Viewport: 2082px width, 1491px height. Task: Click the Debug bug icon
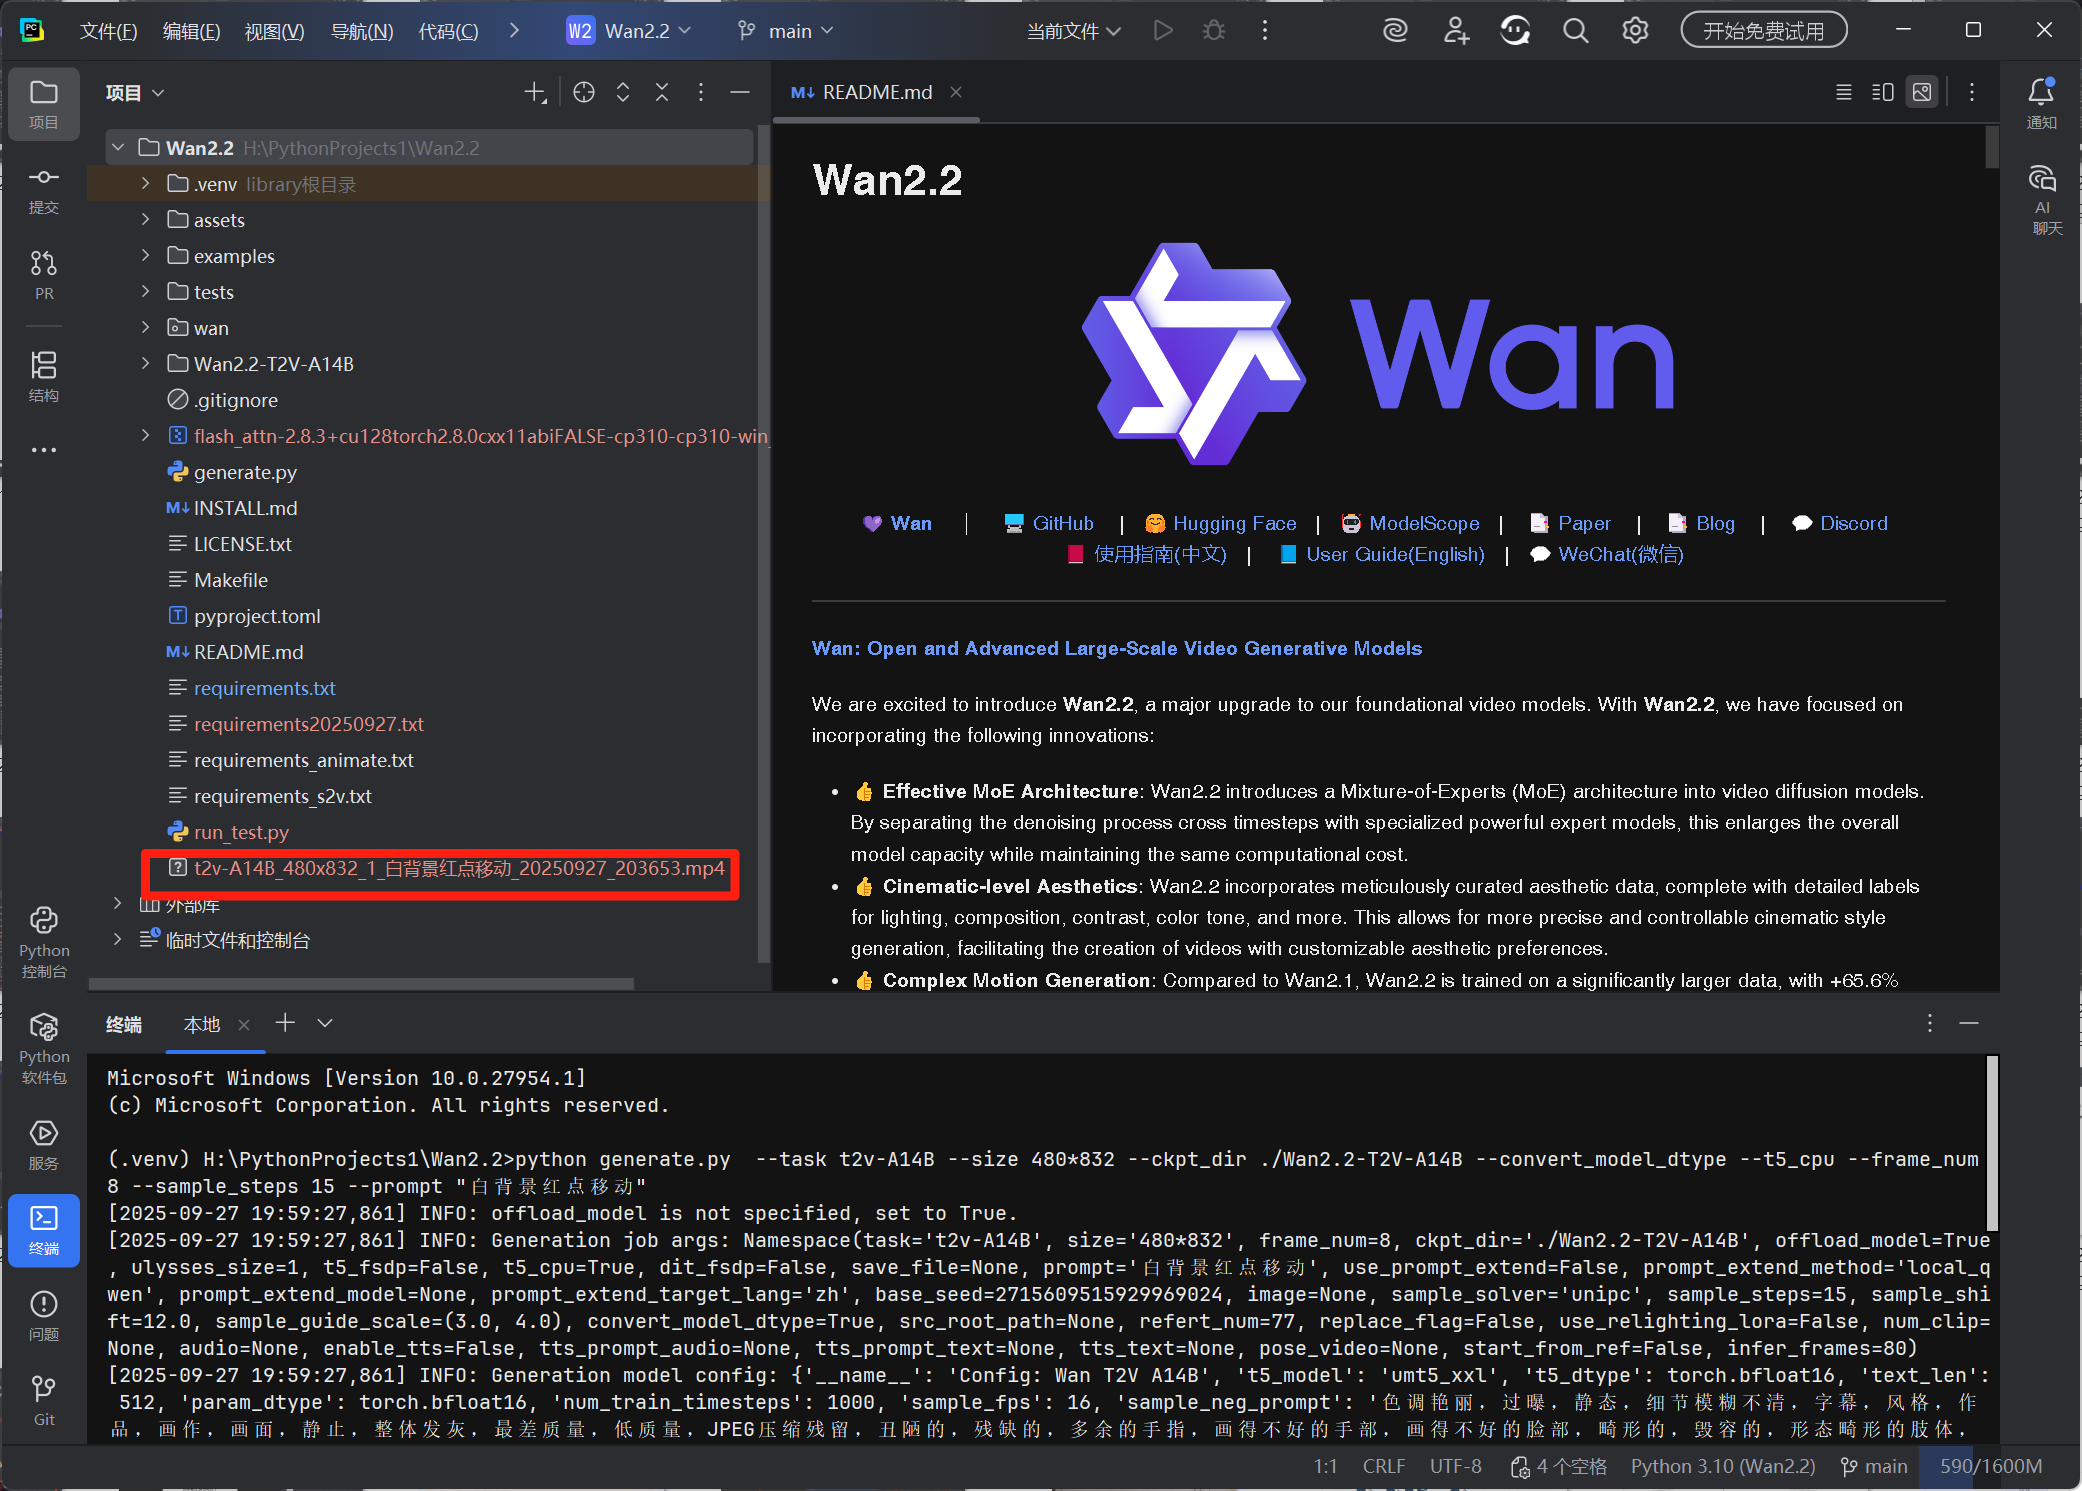[1214, 31]
